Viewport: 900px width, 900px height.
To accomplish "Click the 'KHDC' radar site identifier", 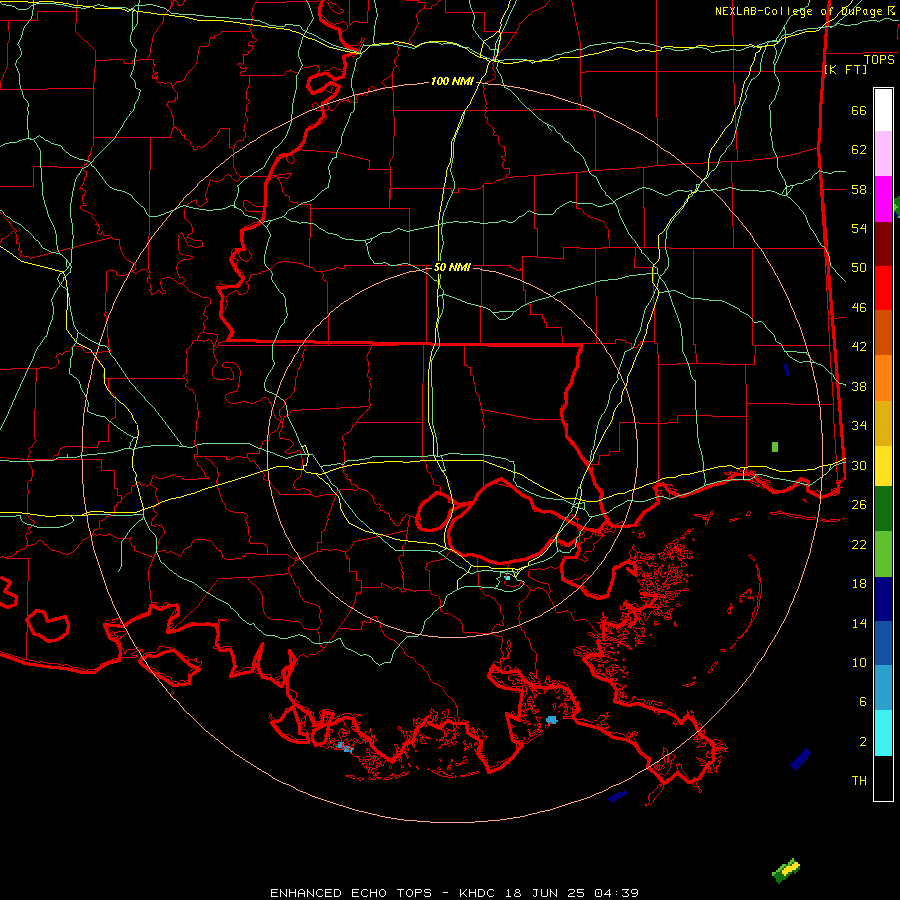I will coord(478,893).
